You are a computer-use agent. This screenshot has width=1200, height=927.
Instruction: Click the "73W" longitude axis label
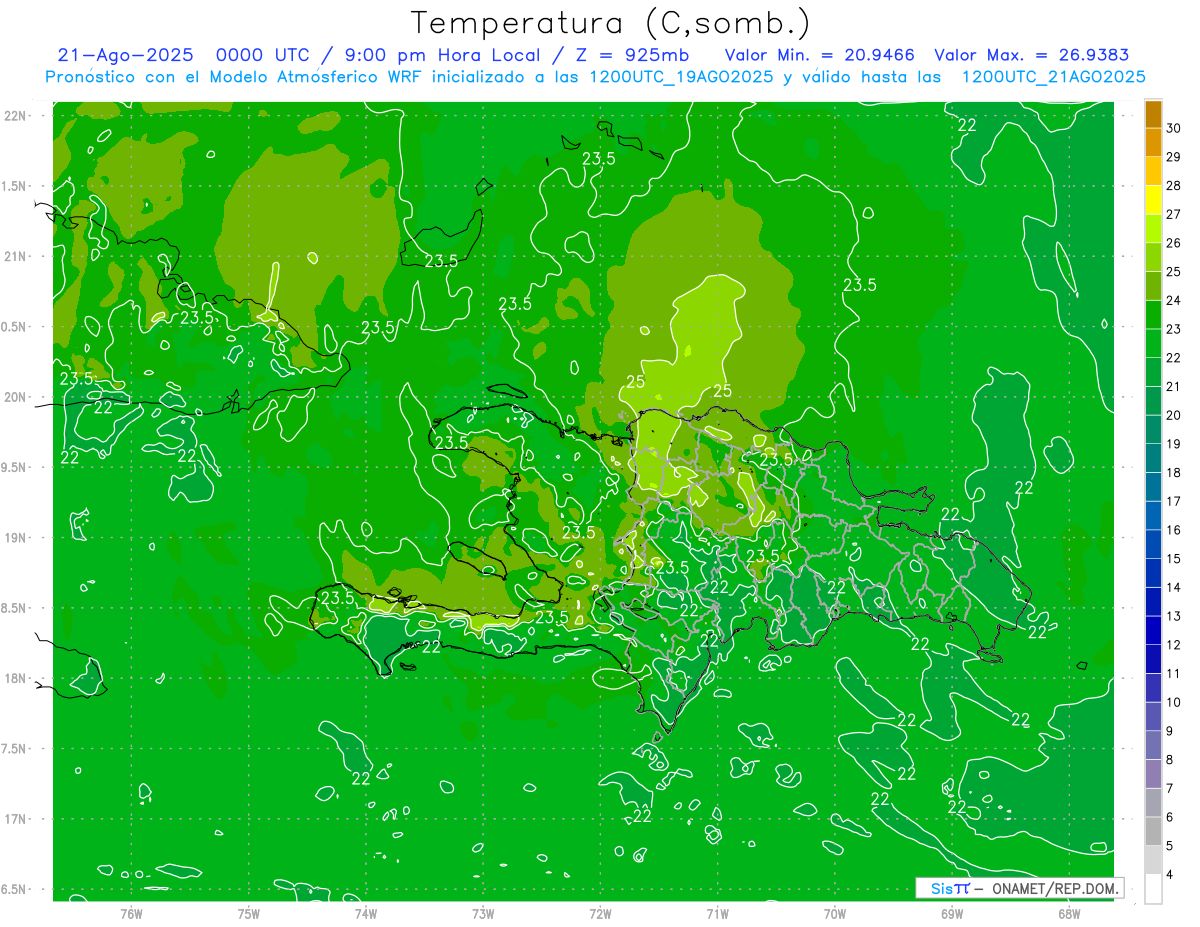[483, 913]
